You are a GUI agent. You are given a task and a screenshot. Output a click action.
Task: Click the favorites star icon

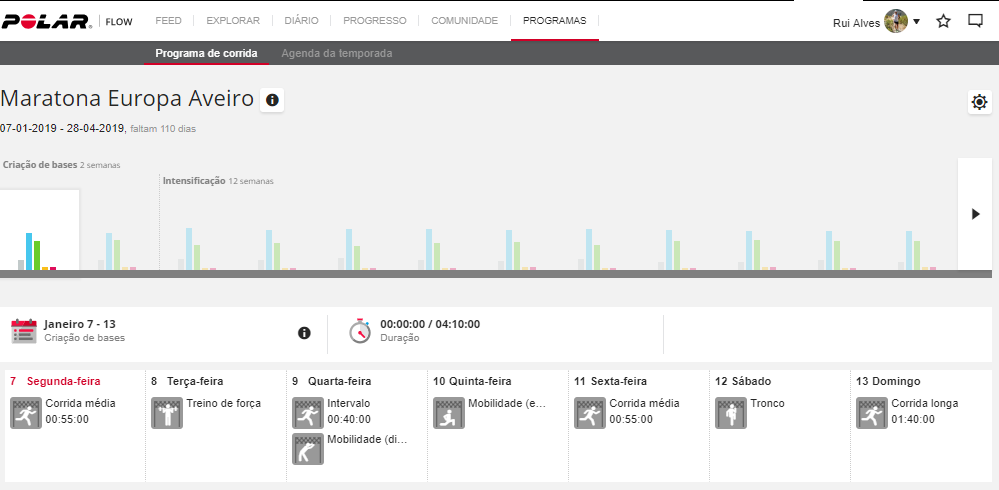coord(943,21)
